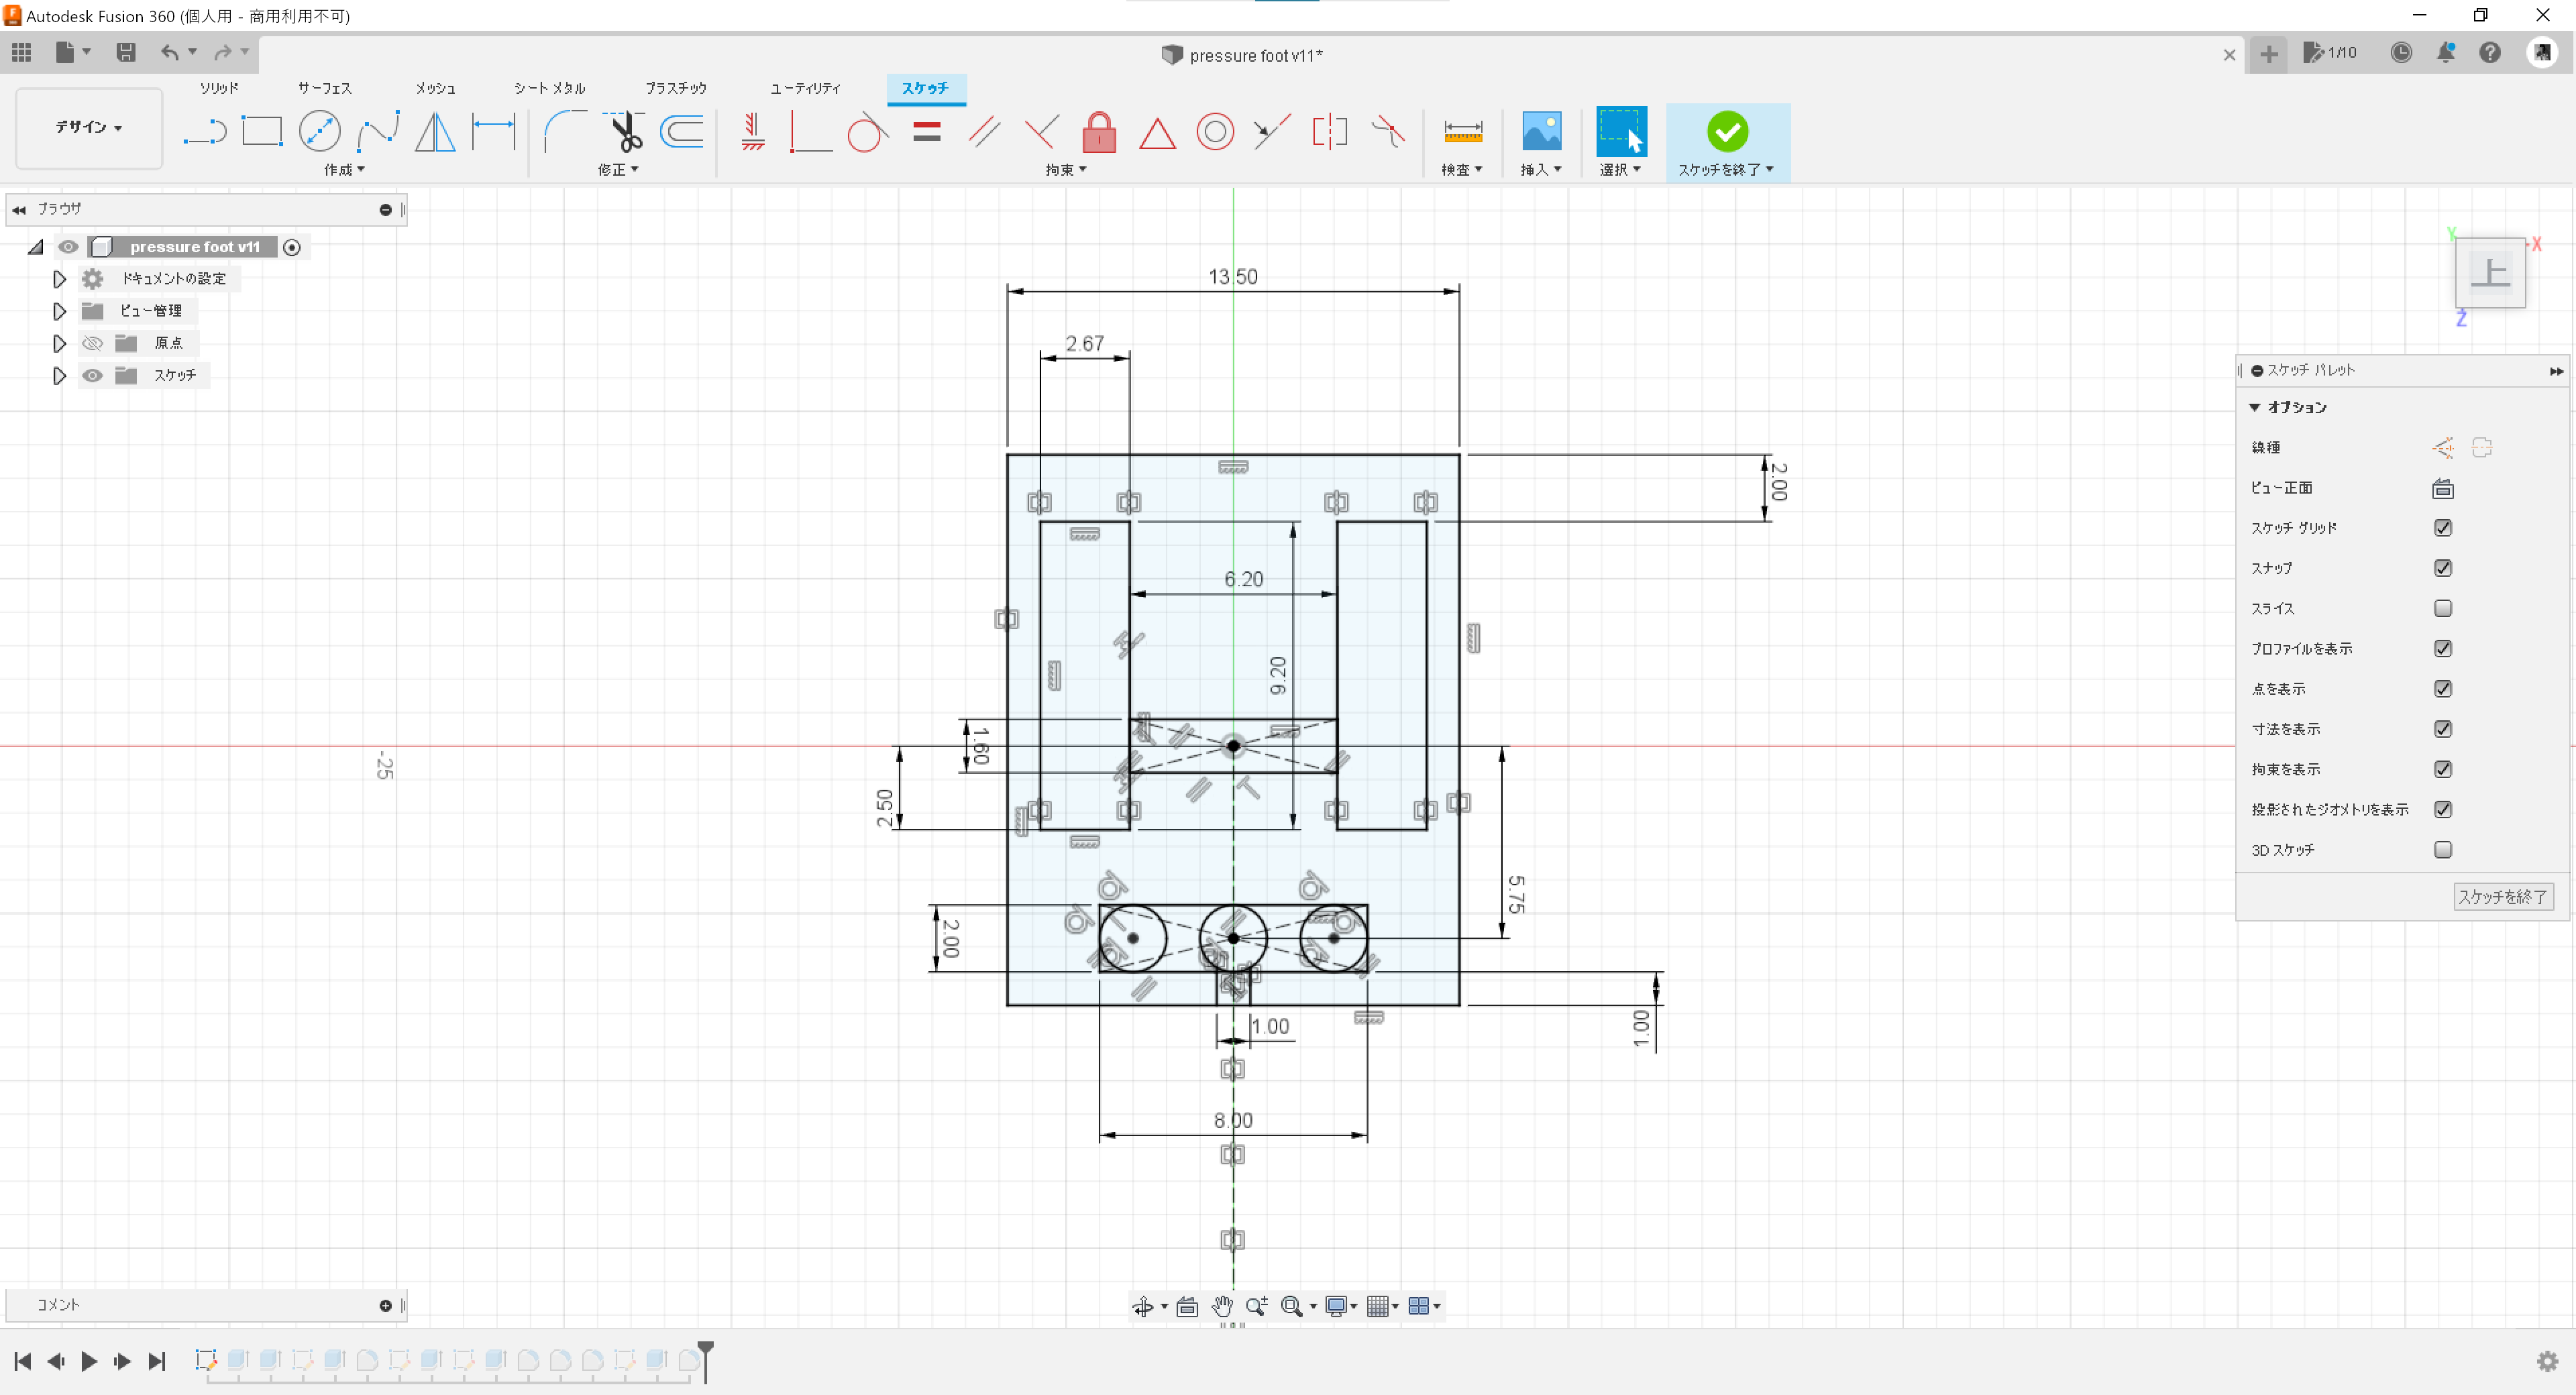This screenshot has height=1395, width=2576.
Task: Apply the Fix/Lock constraint
Action: [x=1098, y=131]
